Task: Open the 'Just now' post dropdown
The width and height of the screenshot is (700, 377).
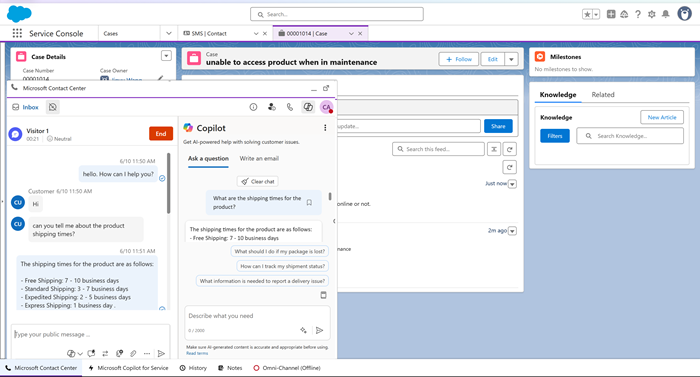Action: click(x=512, y=184)
